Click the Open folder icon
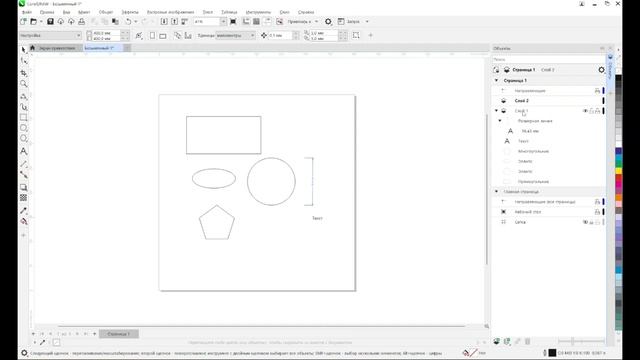This screenshot has height=360, width=640. pyautogui.click(x=34, y=21)
